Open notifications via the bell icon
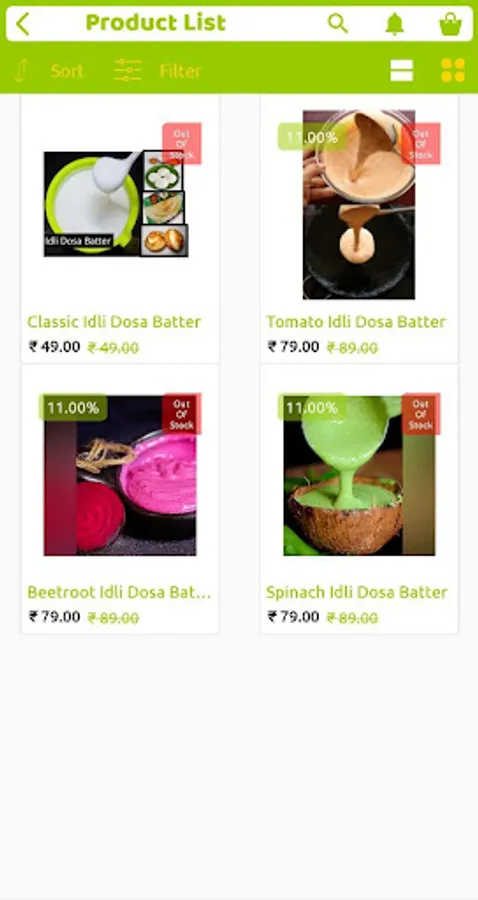The image size is (478, 900). click(394, 24)
